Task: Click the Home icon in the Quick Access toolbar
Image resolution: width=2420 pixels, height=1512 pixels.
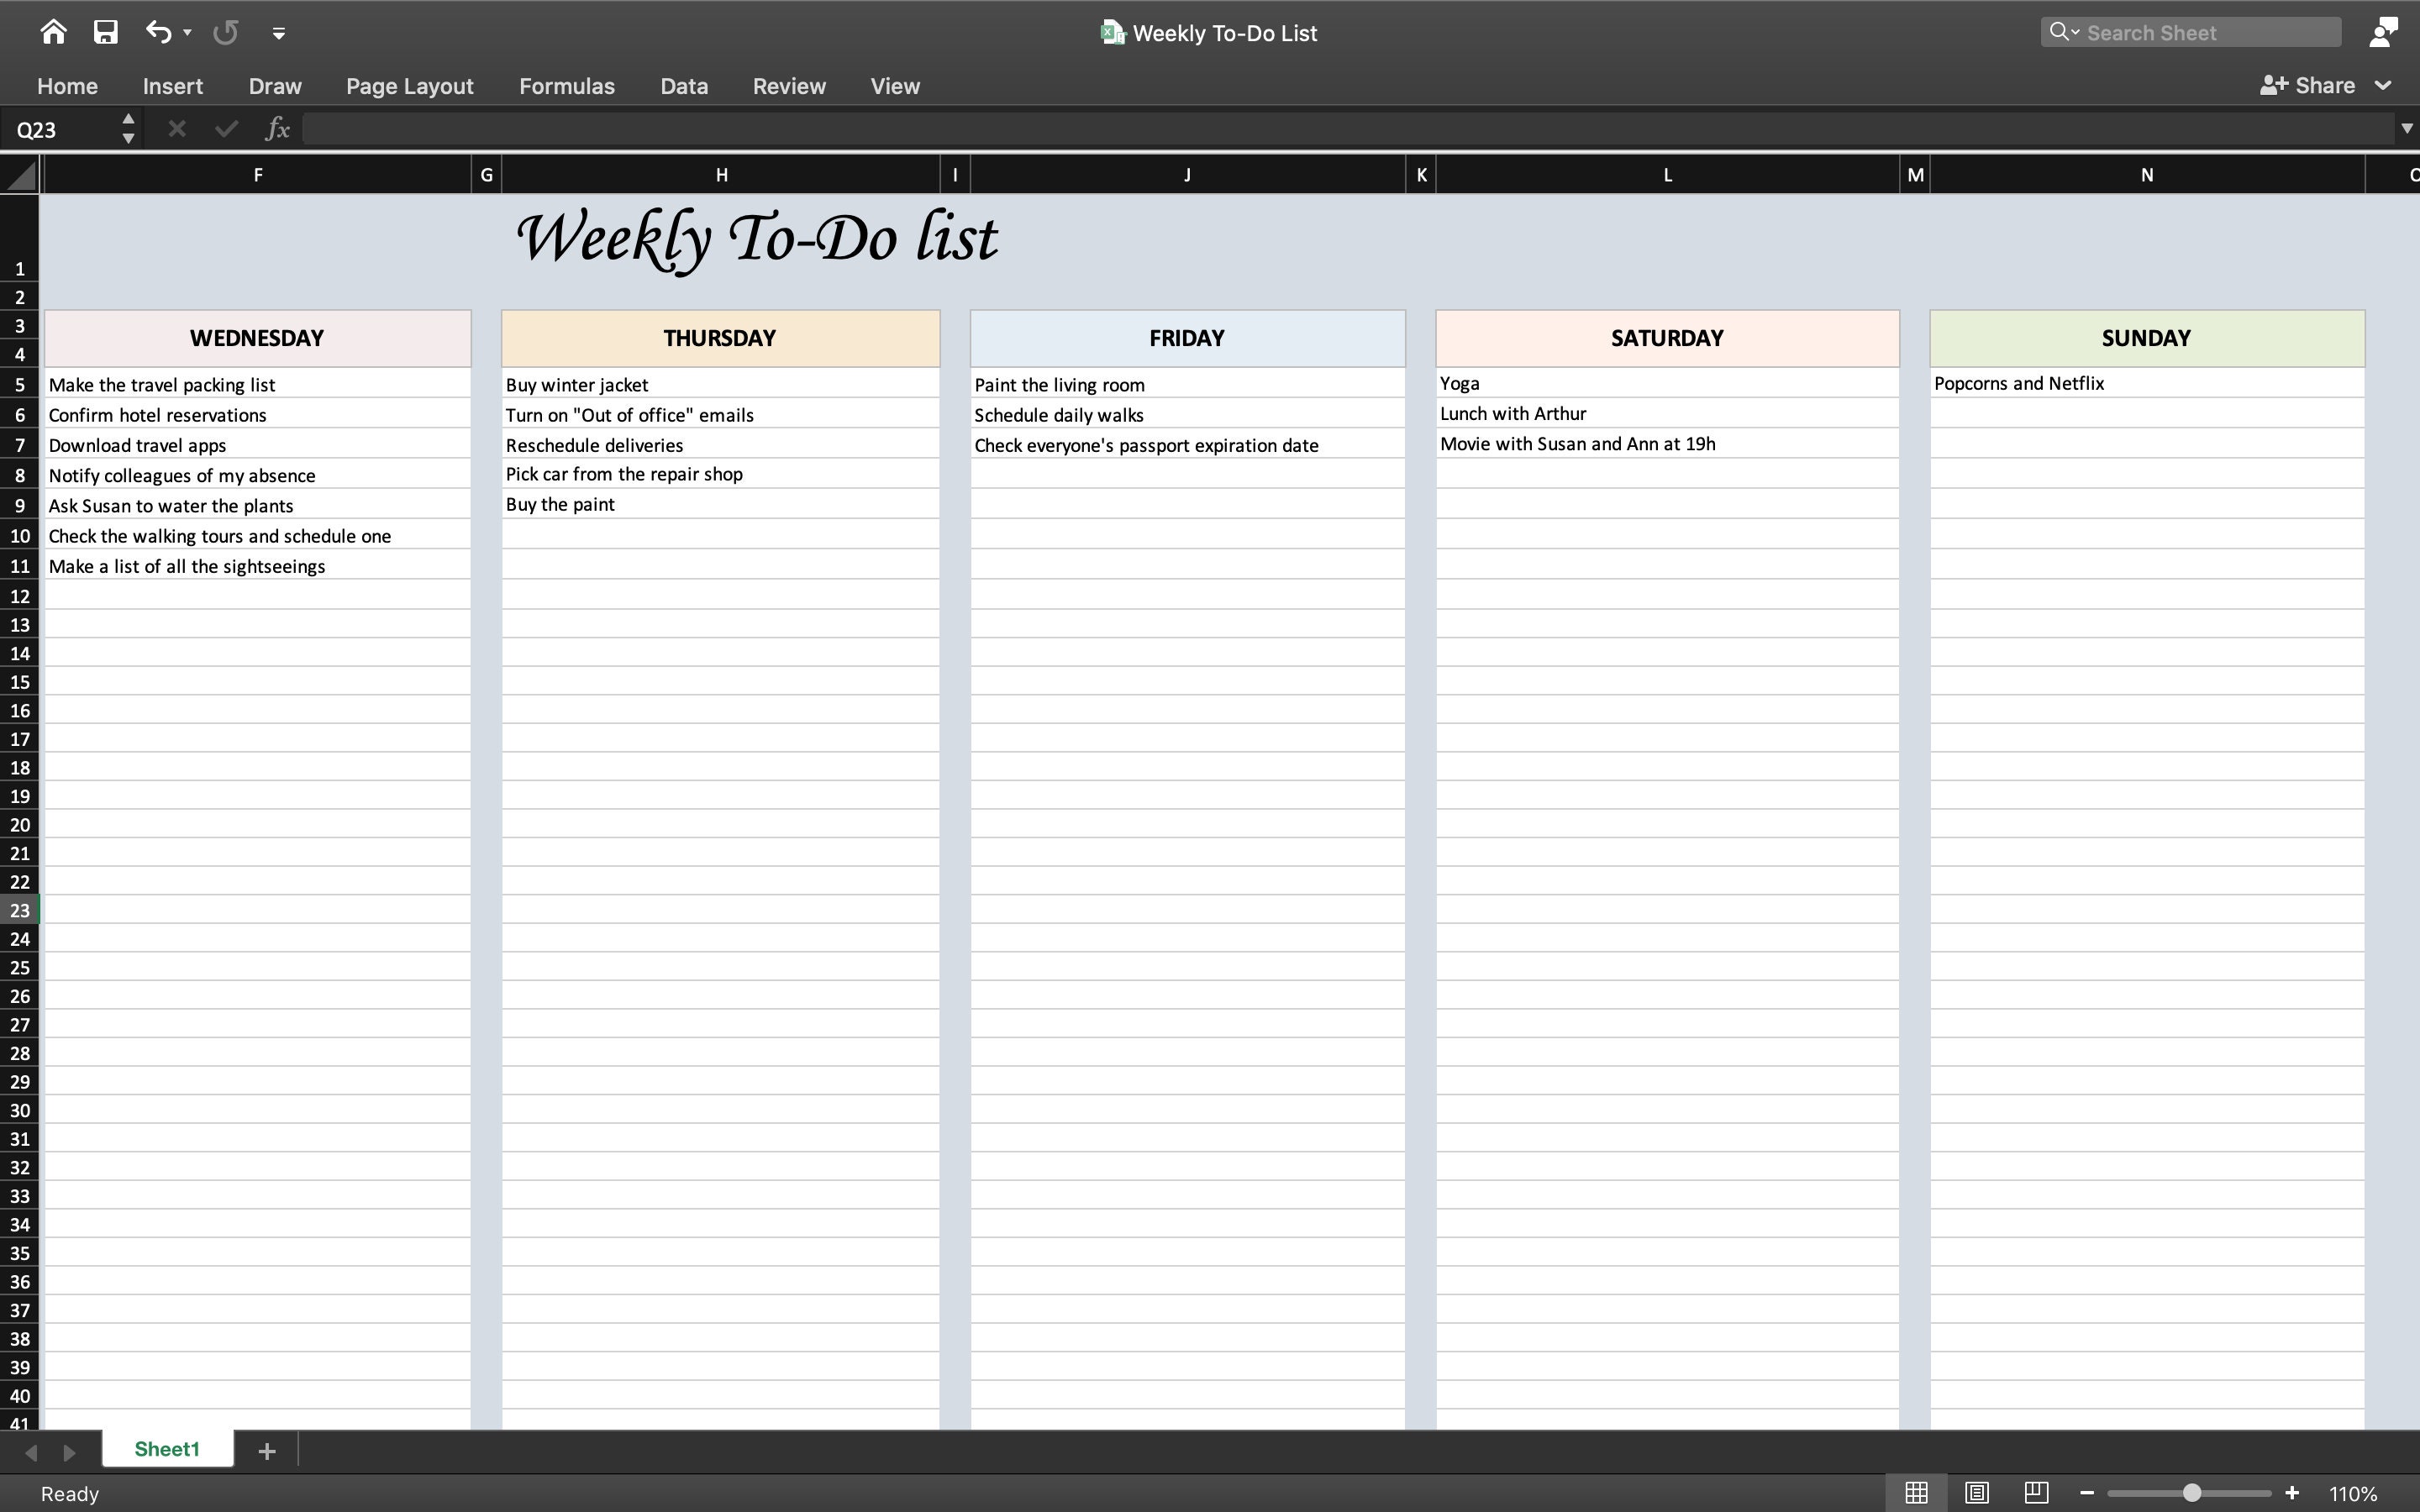Action: point(54,32)
